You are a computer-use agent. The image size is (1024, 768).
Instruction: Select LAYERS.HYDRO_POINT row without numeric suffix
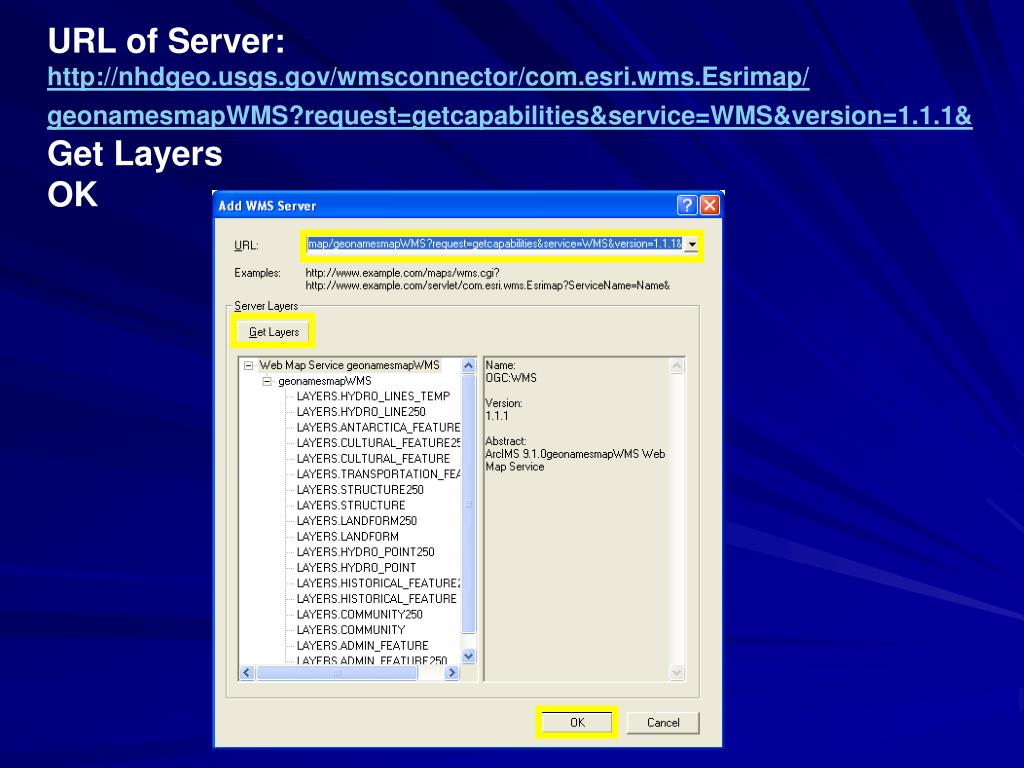click(356, 568)
